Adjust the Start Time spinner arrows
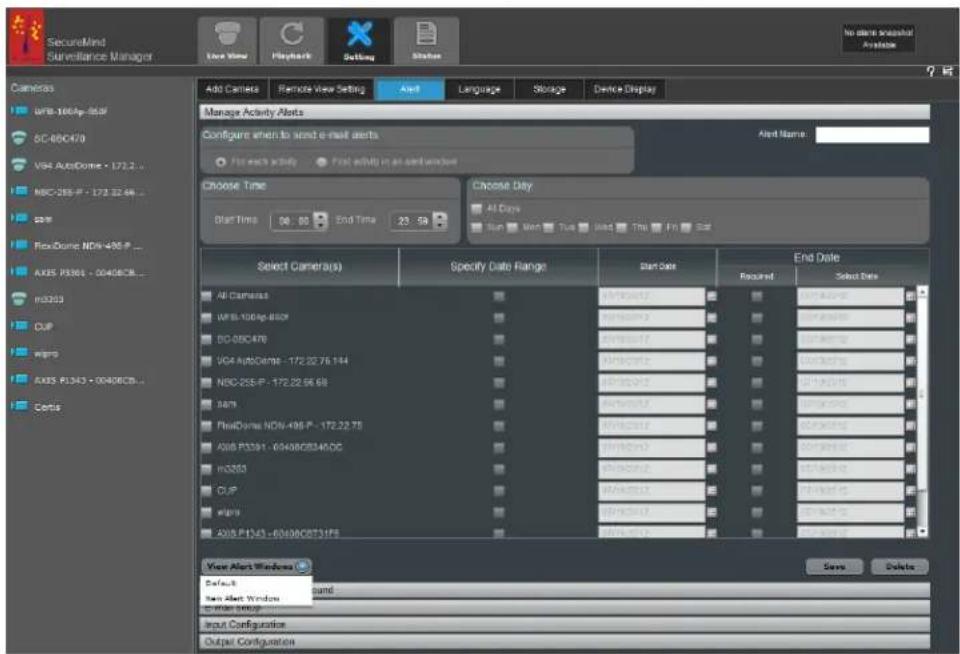 click(320, 220)
